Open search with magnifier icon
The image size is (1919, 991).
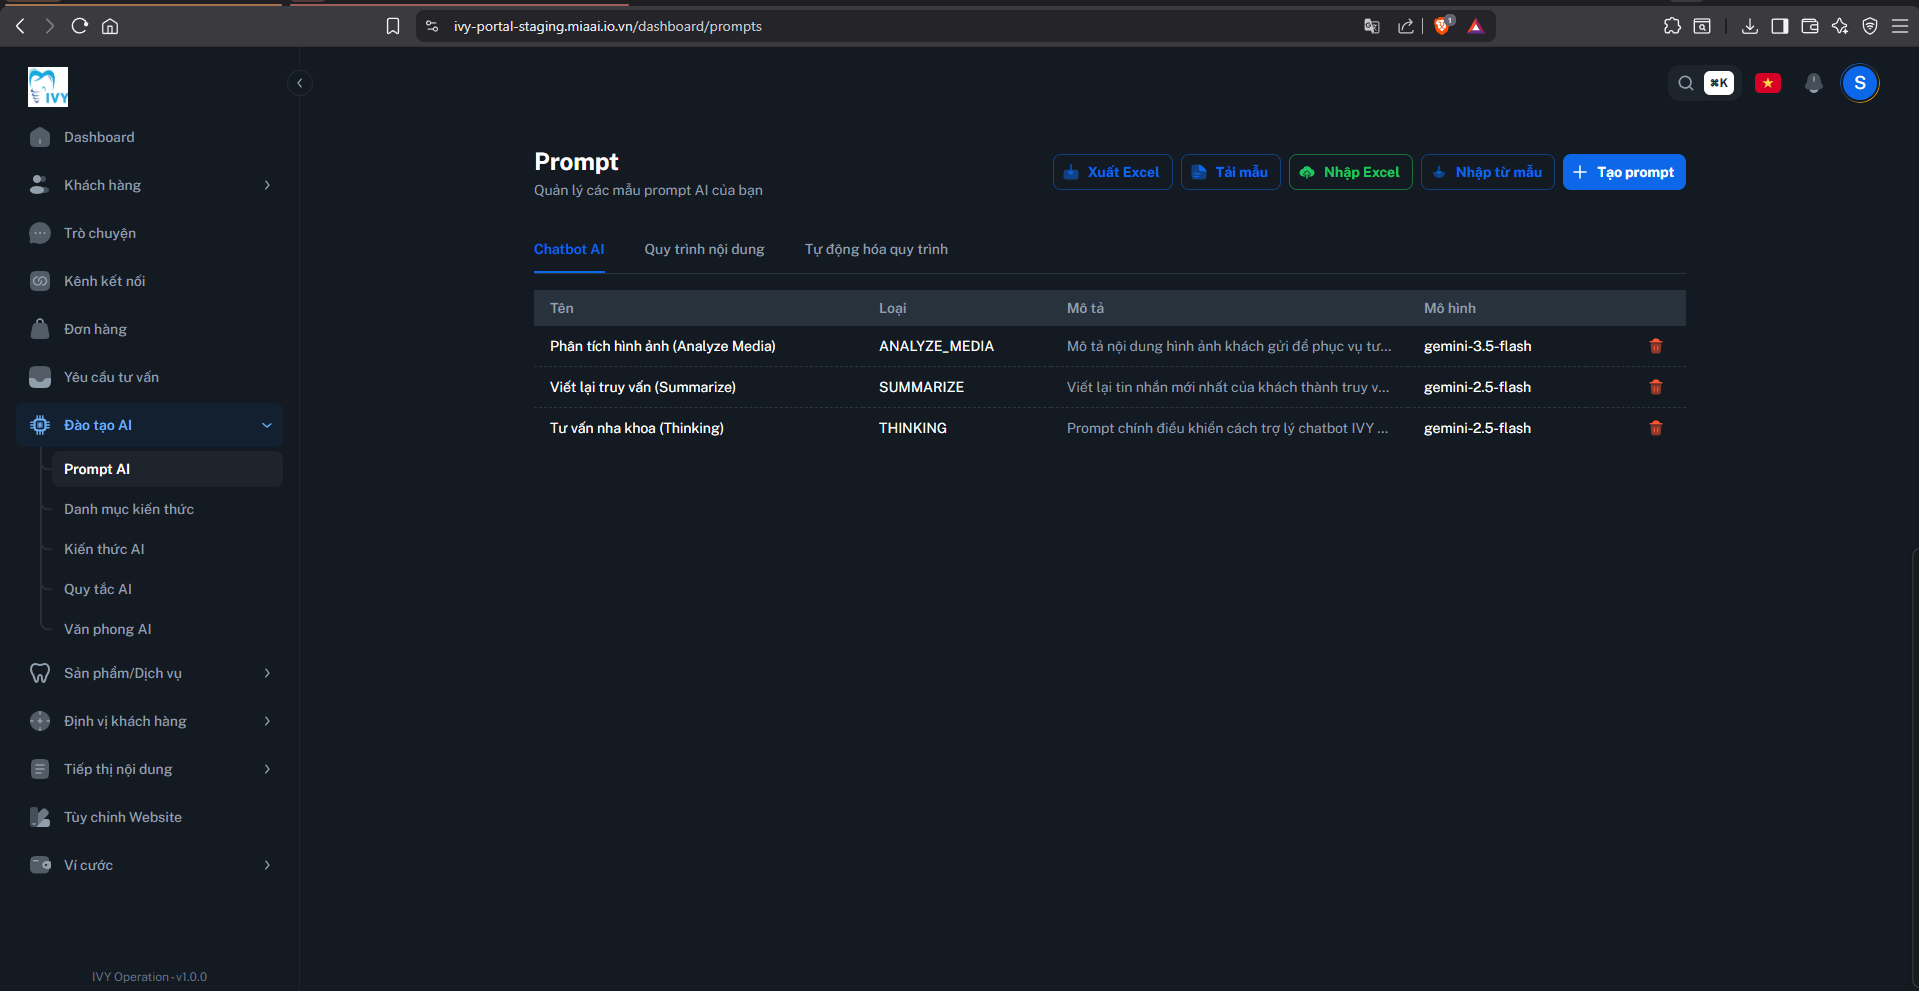tap(1686, 83)
